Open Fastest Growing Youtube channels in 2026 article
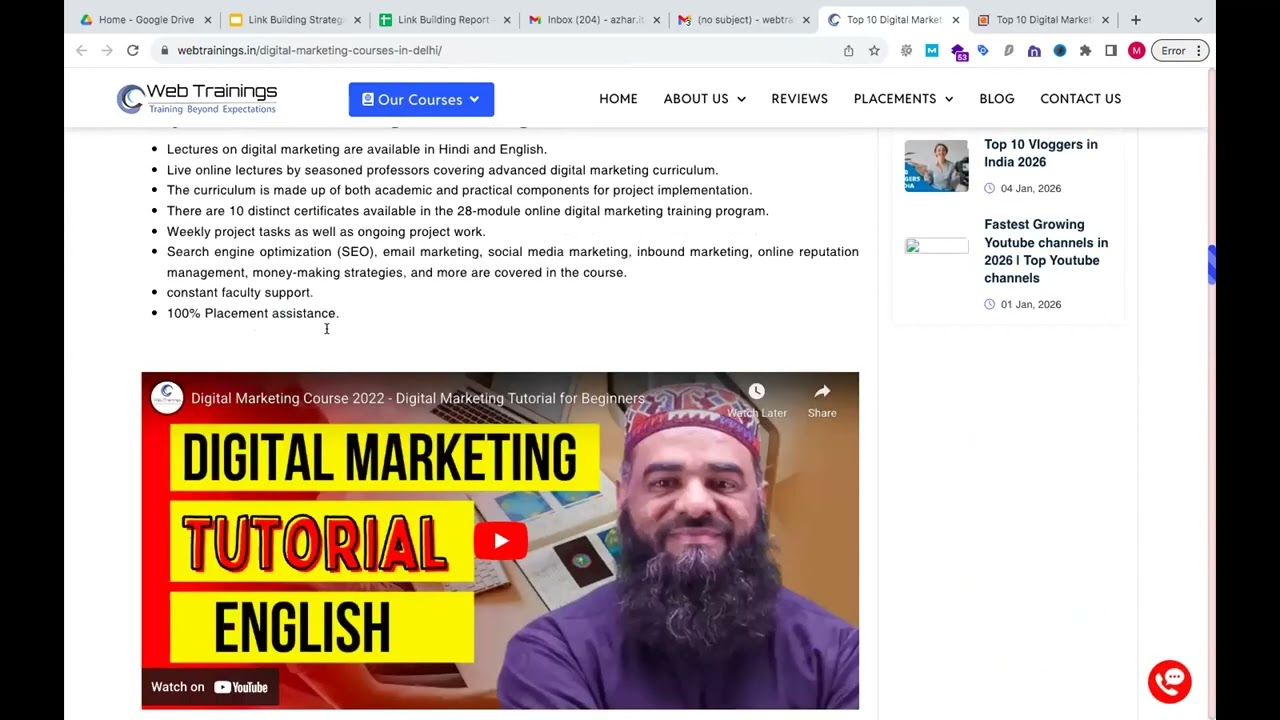This screenshot has width=1280, height=720. [x=1046, y=251]
